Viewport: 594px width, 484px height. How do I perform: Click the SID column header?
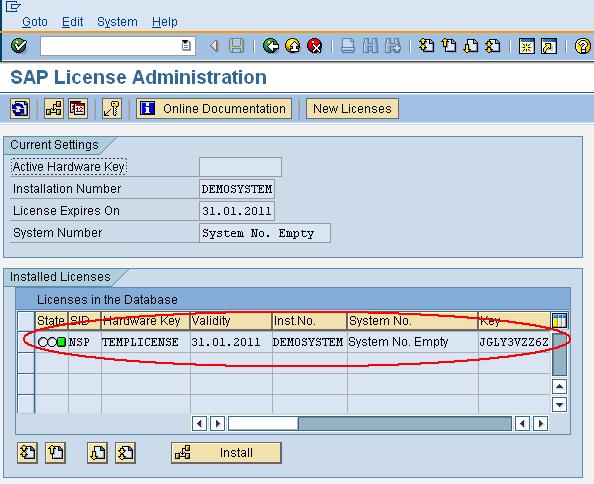[84, 321]
